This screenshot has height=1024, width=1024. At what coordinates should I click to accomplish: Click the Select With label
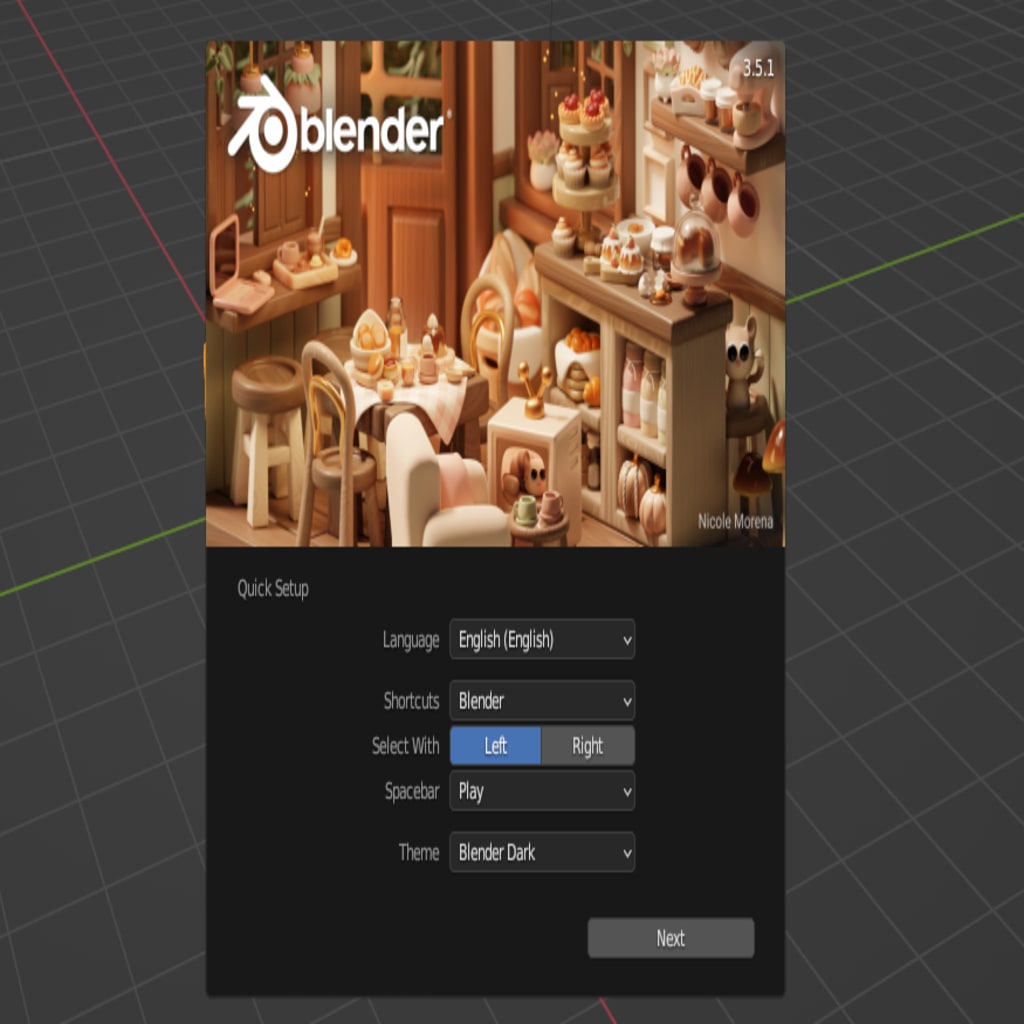pos(406,746)
